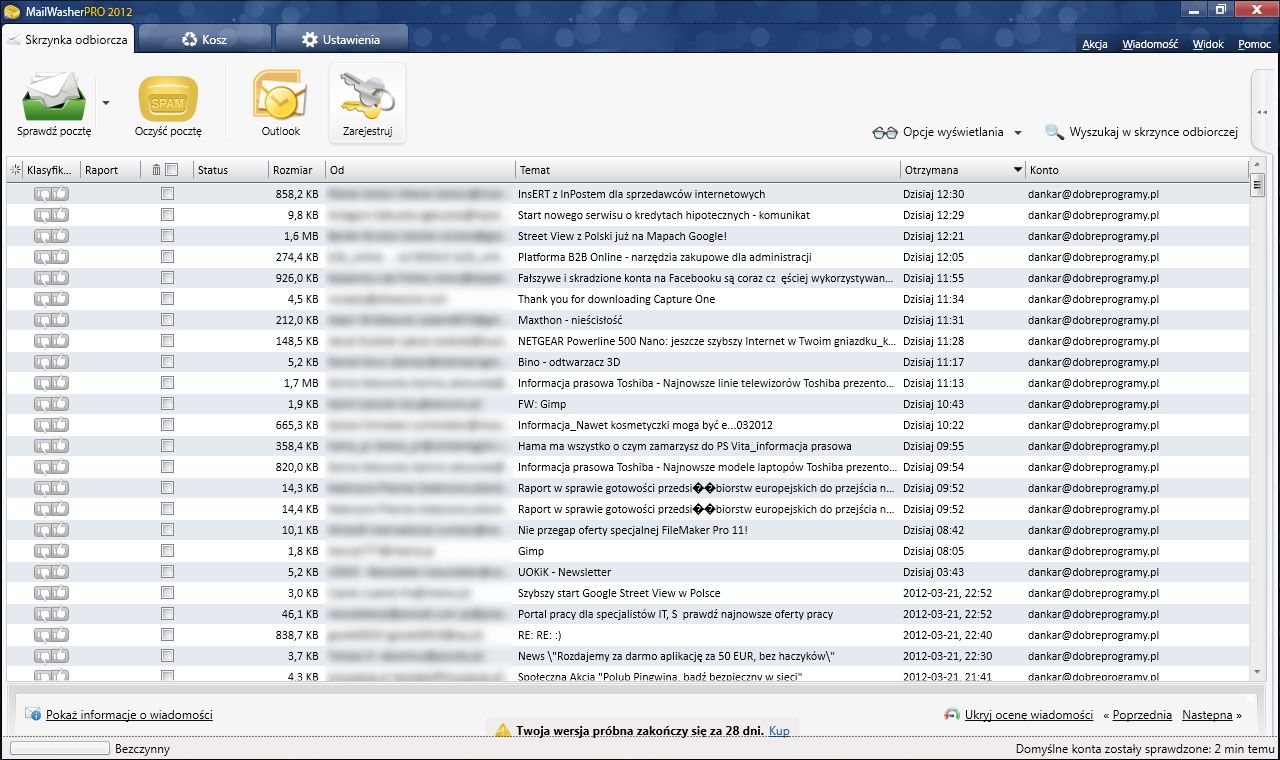Click the trash icon in column header
Viewport: 1280px width, 760px height.
coord(156,170)
